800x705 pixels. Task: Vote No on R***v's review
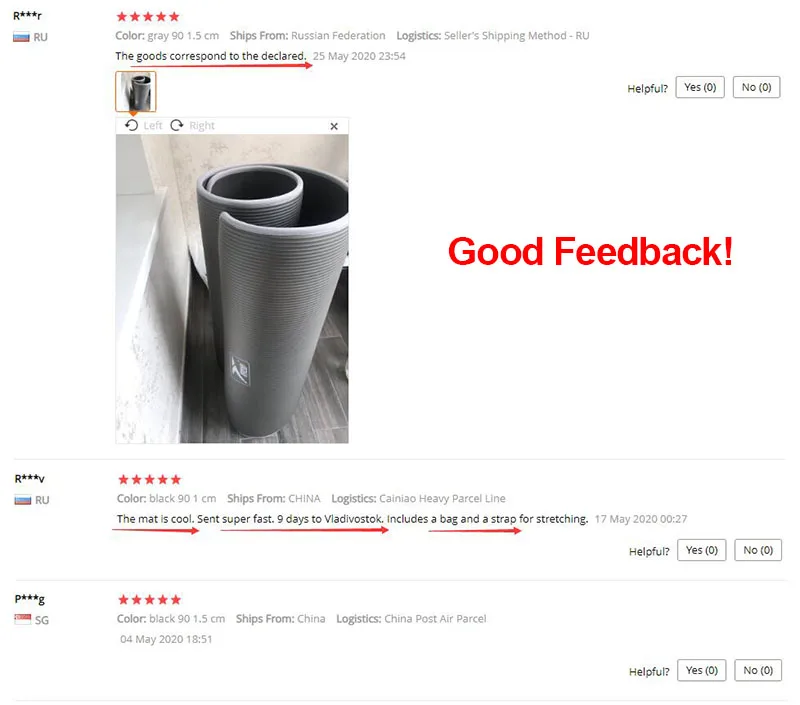click(758, 550)
